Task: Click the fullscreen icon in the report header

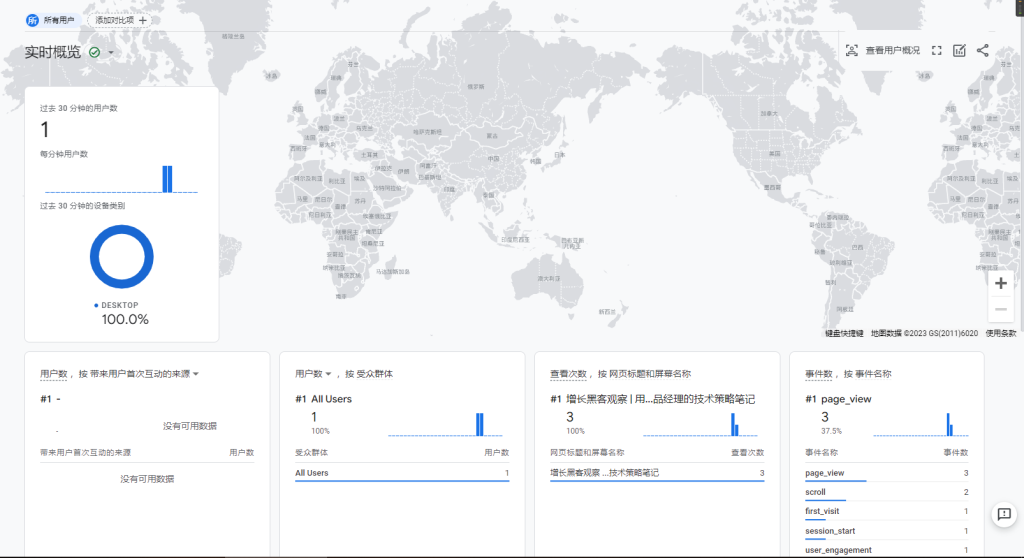Action: pos(937,51)
